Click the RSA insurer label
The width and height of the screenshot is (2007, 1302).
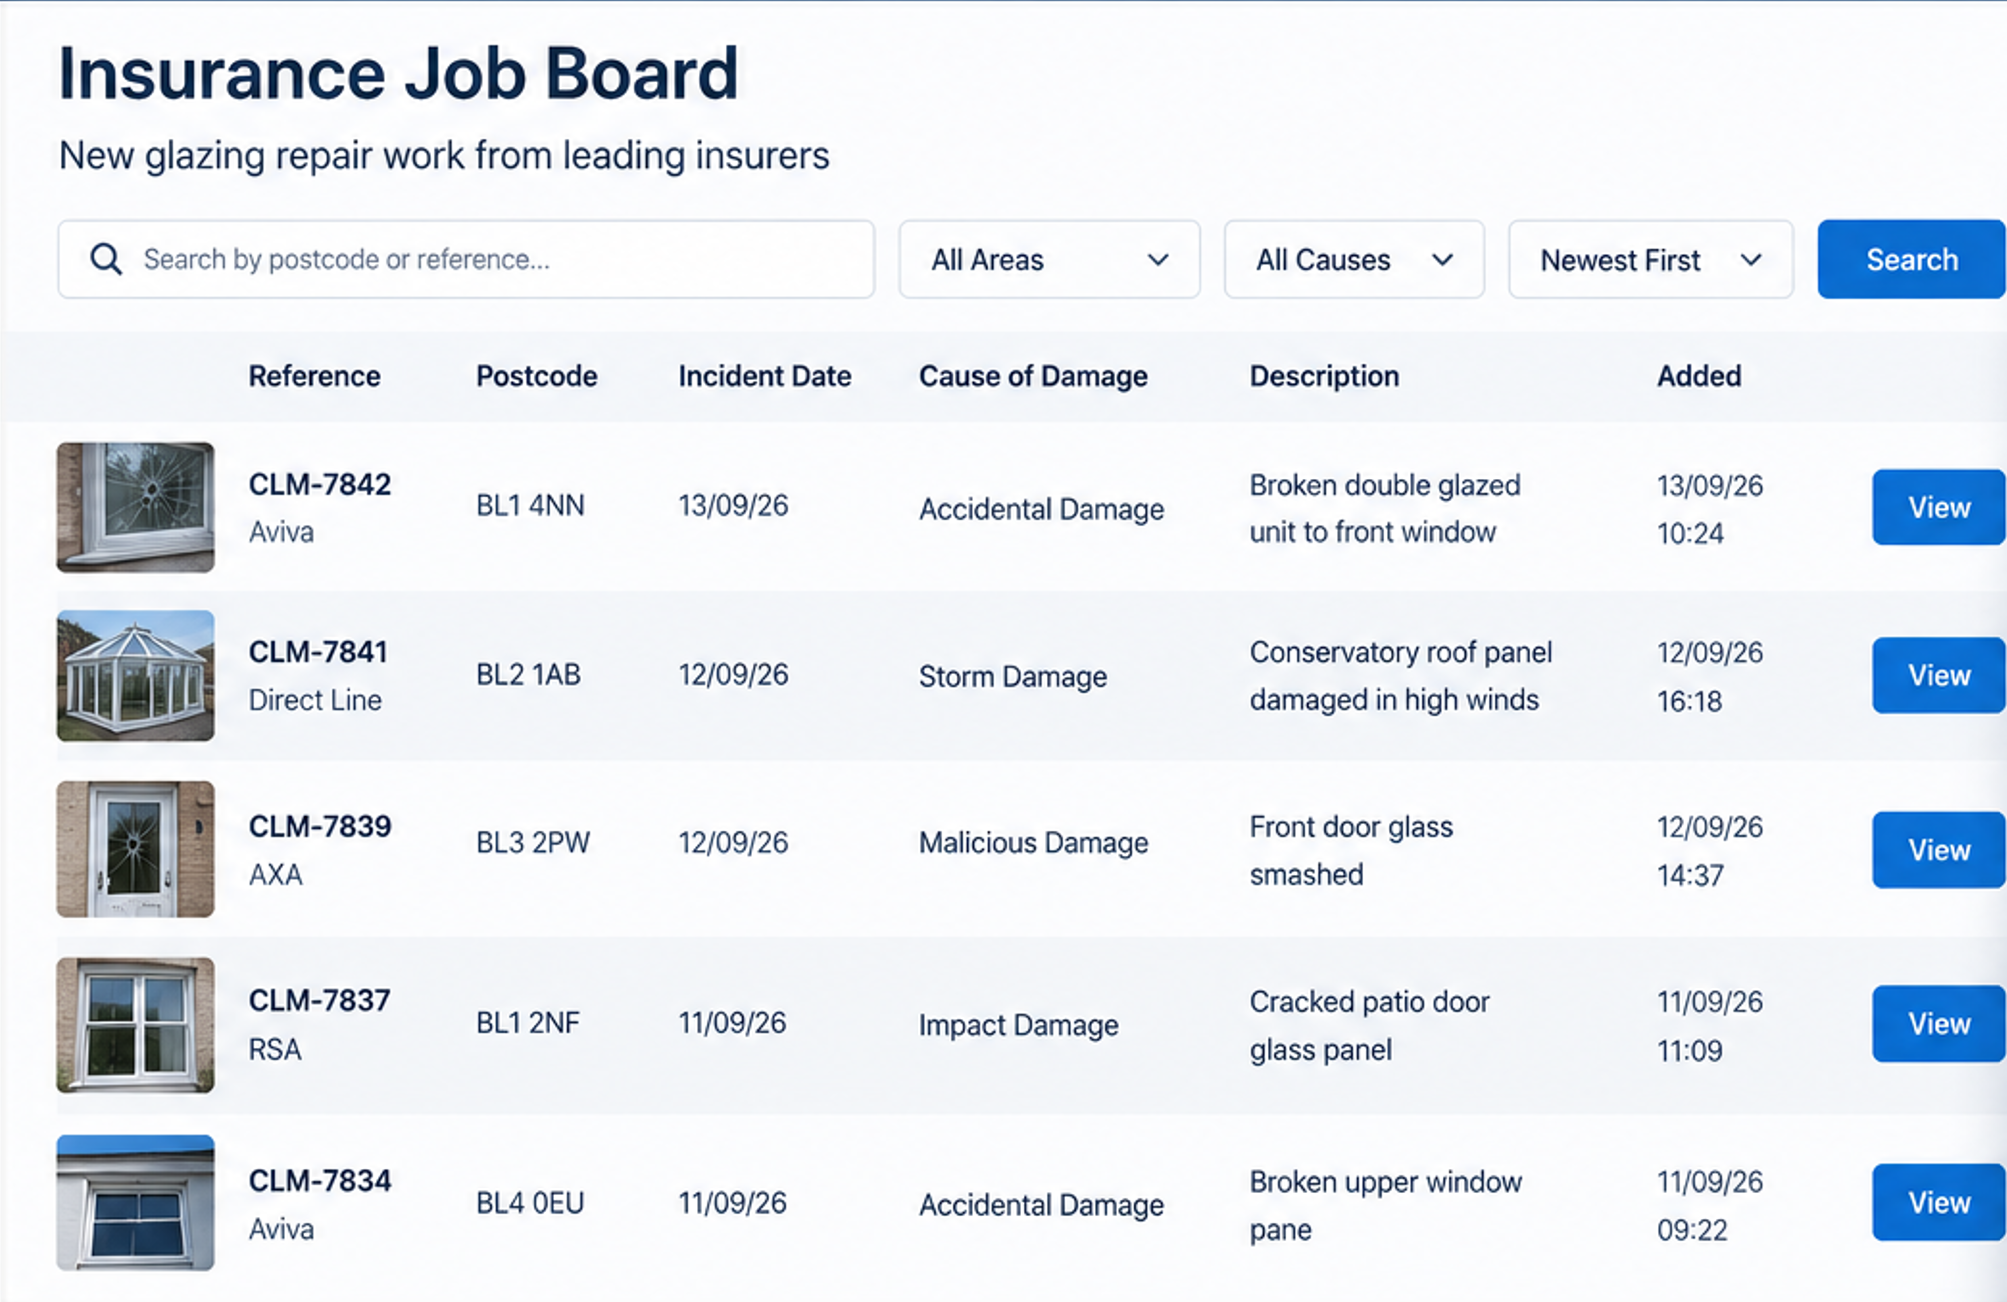[x=274, y=1050]
